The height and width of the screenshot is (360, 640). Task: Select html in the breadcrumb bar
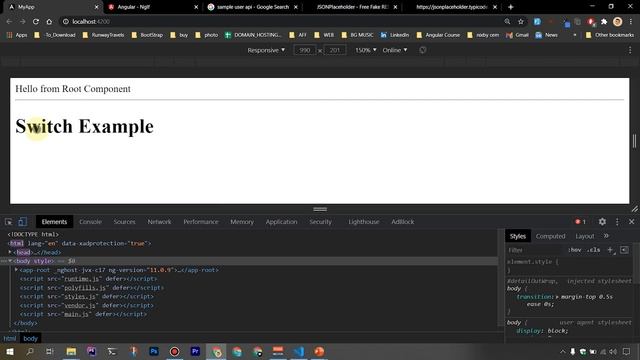[10, 338]
